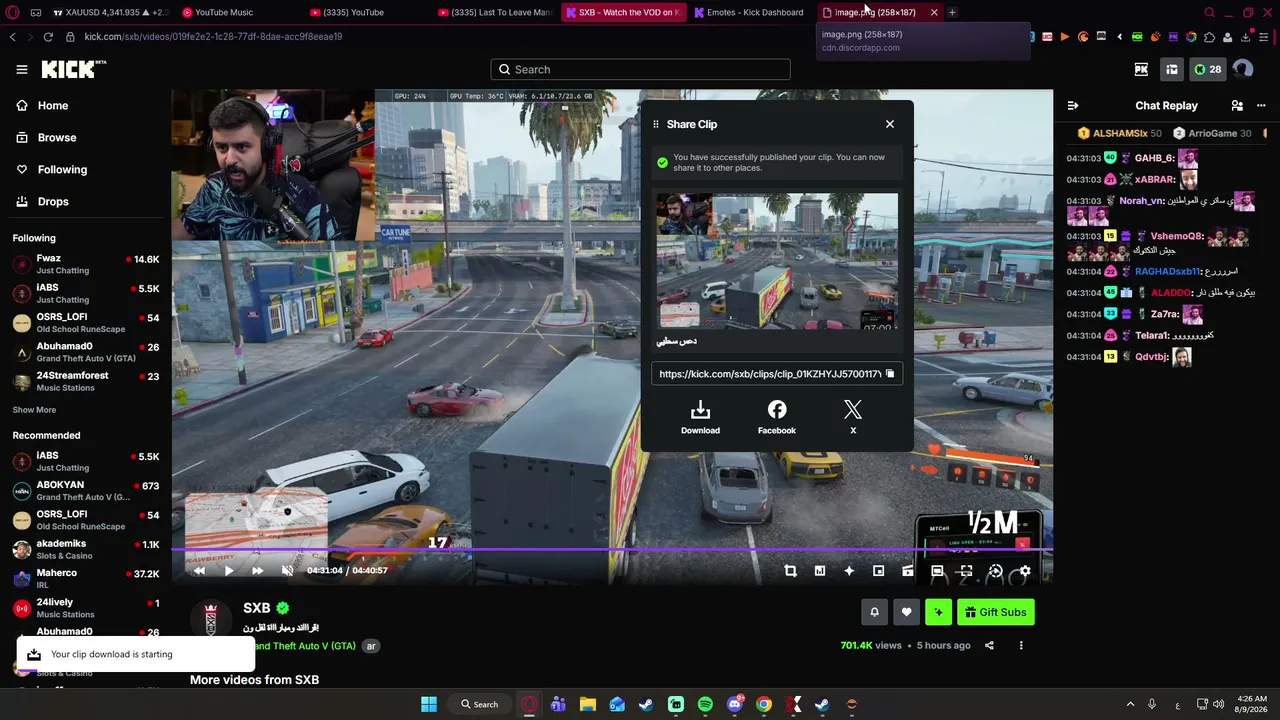
Task: Open Abuhamad0 channel in Following list
Action: [x=85, y=352]
